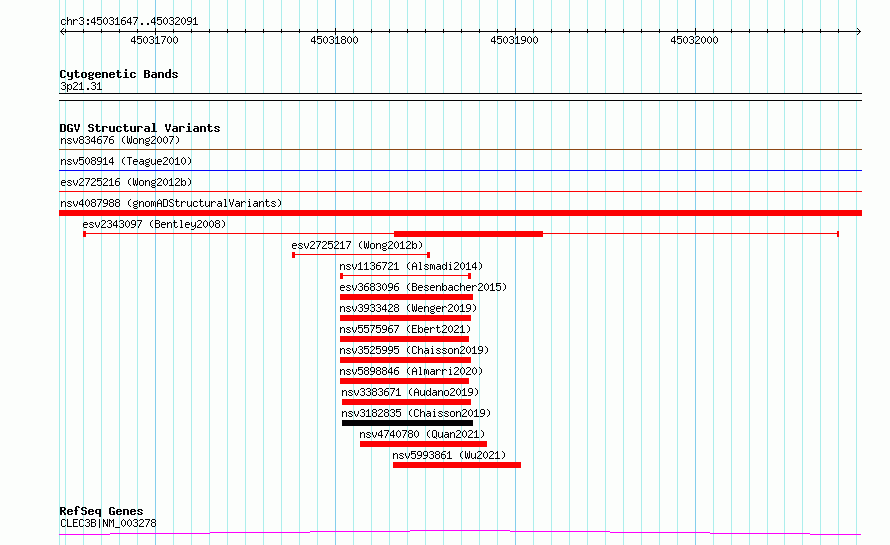Select the 3p21.31 cytogenetic band label
Screen dimensions: 890x545
tap(81, 87)
